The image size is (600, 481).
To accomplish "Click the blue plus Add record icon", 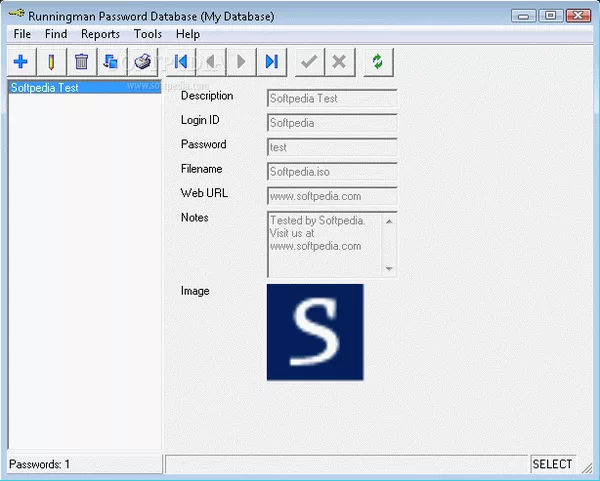I will [x=21, y=62].
